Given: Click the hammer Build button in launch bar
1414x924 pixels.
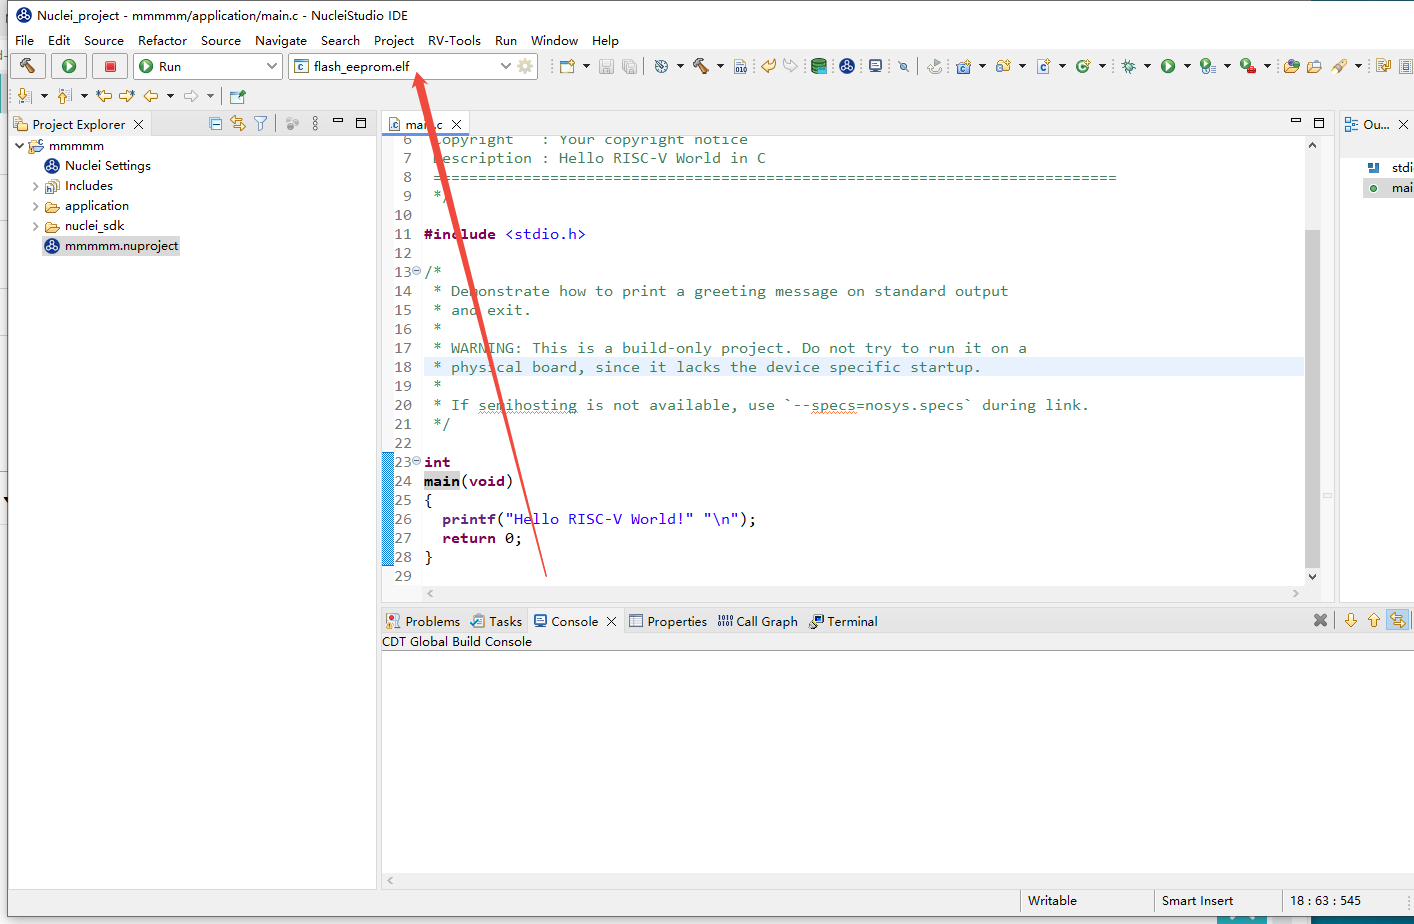Looking at the screenshot, I should [x=28, y=66].
